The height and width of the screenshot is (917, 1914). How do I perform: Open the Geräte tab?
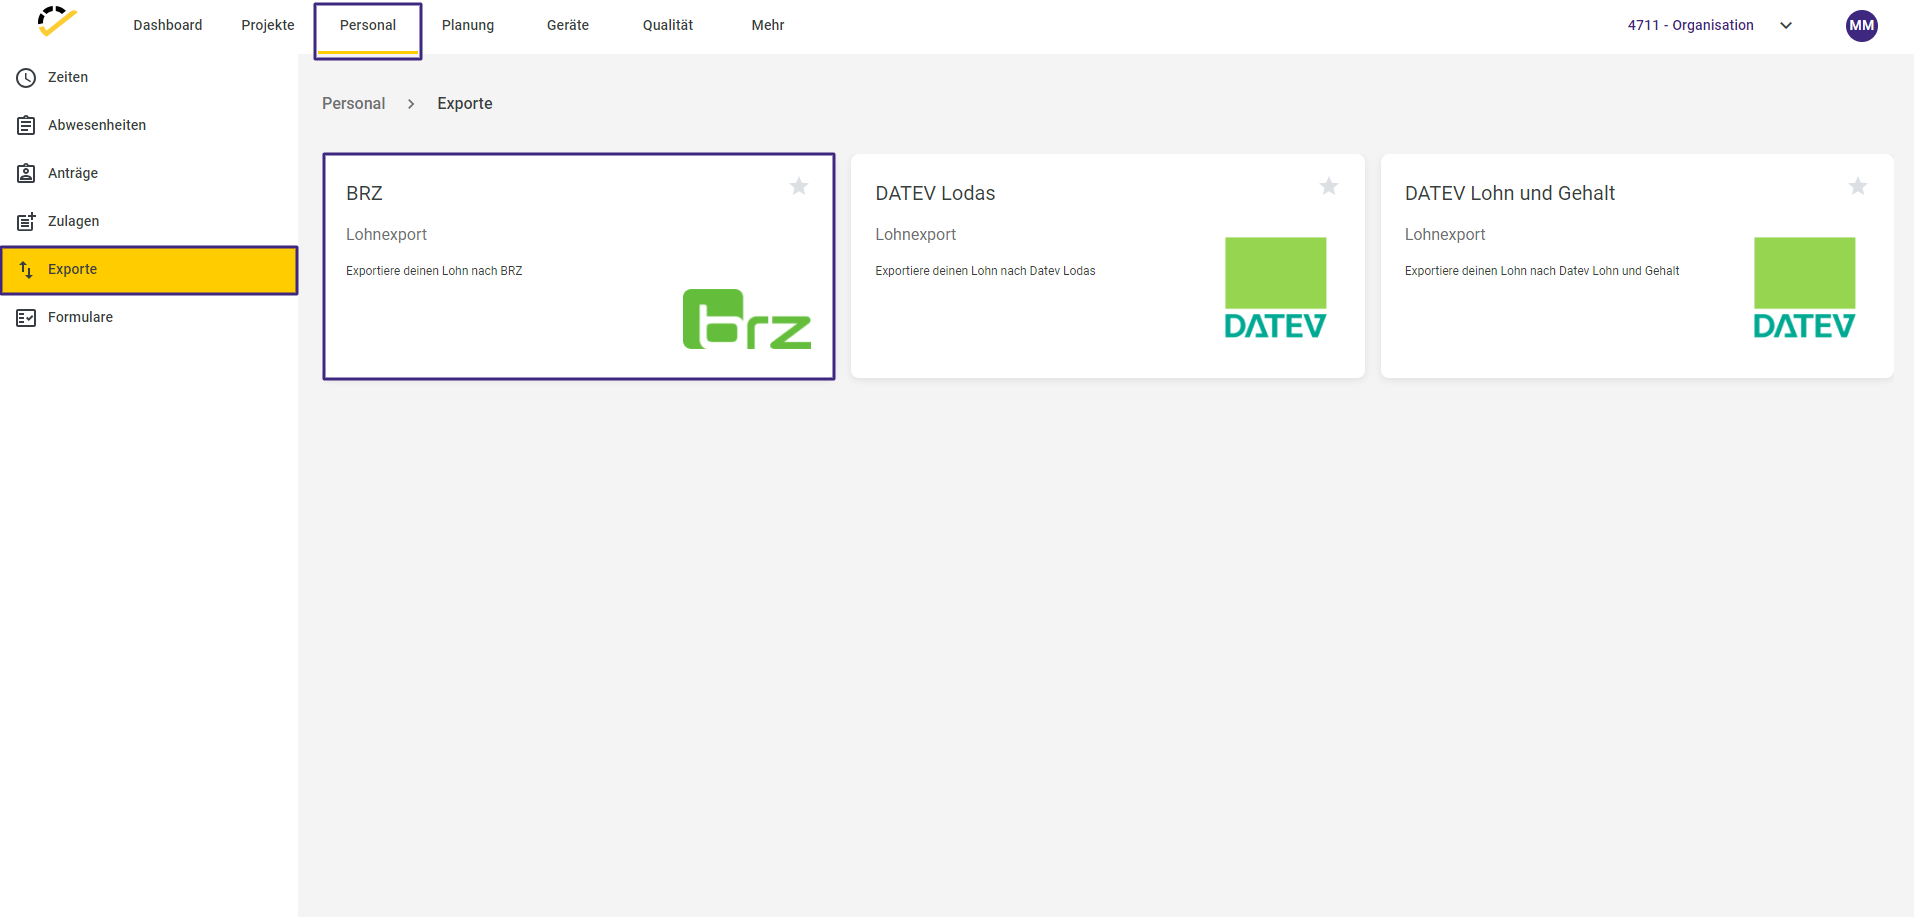point(568,26)
